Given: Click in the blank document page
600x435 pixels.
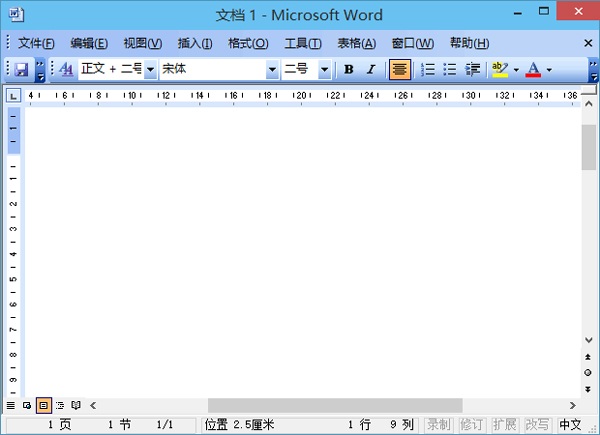Looking at the screenshot, I should click(x=302, y=253).
